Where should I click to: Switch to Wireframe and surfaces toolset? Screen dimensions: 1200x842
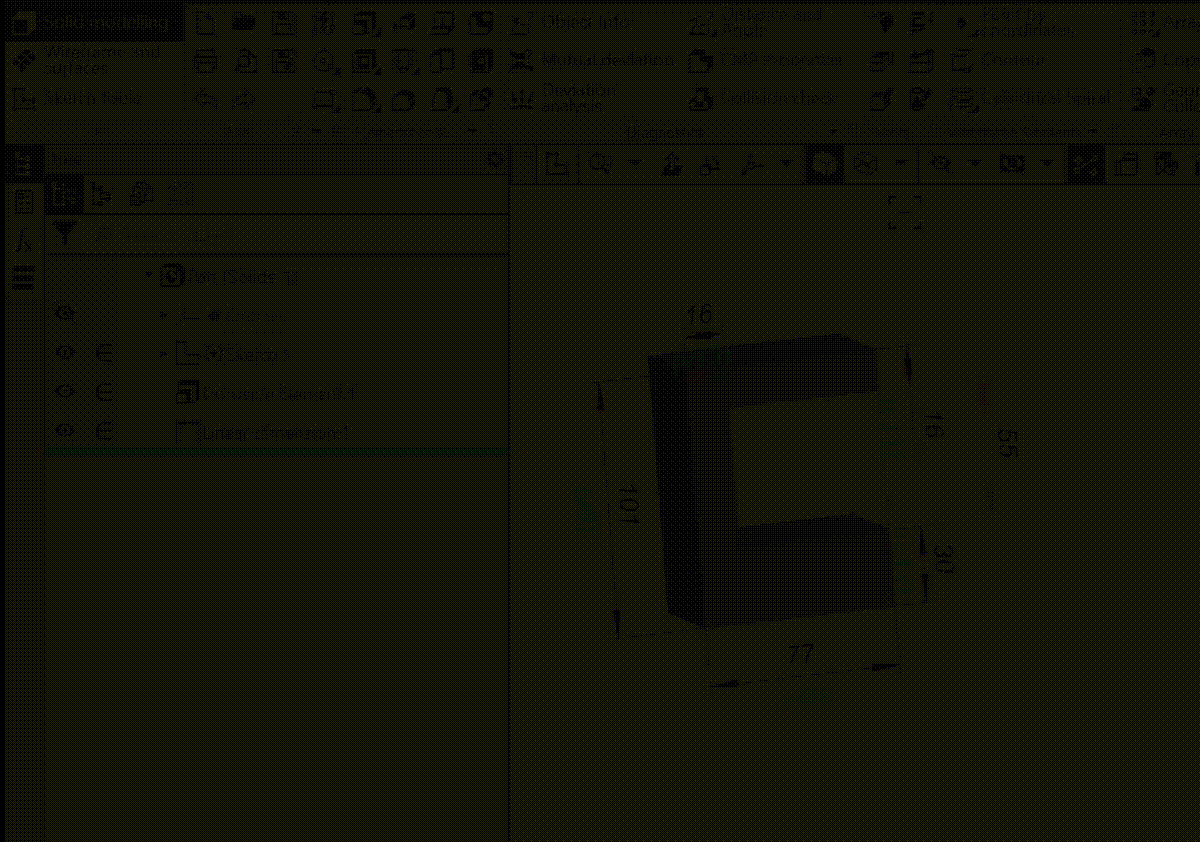click(x=90, y=61)
